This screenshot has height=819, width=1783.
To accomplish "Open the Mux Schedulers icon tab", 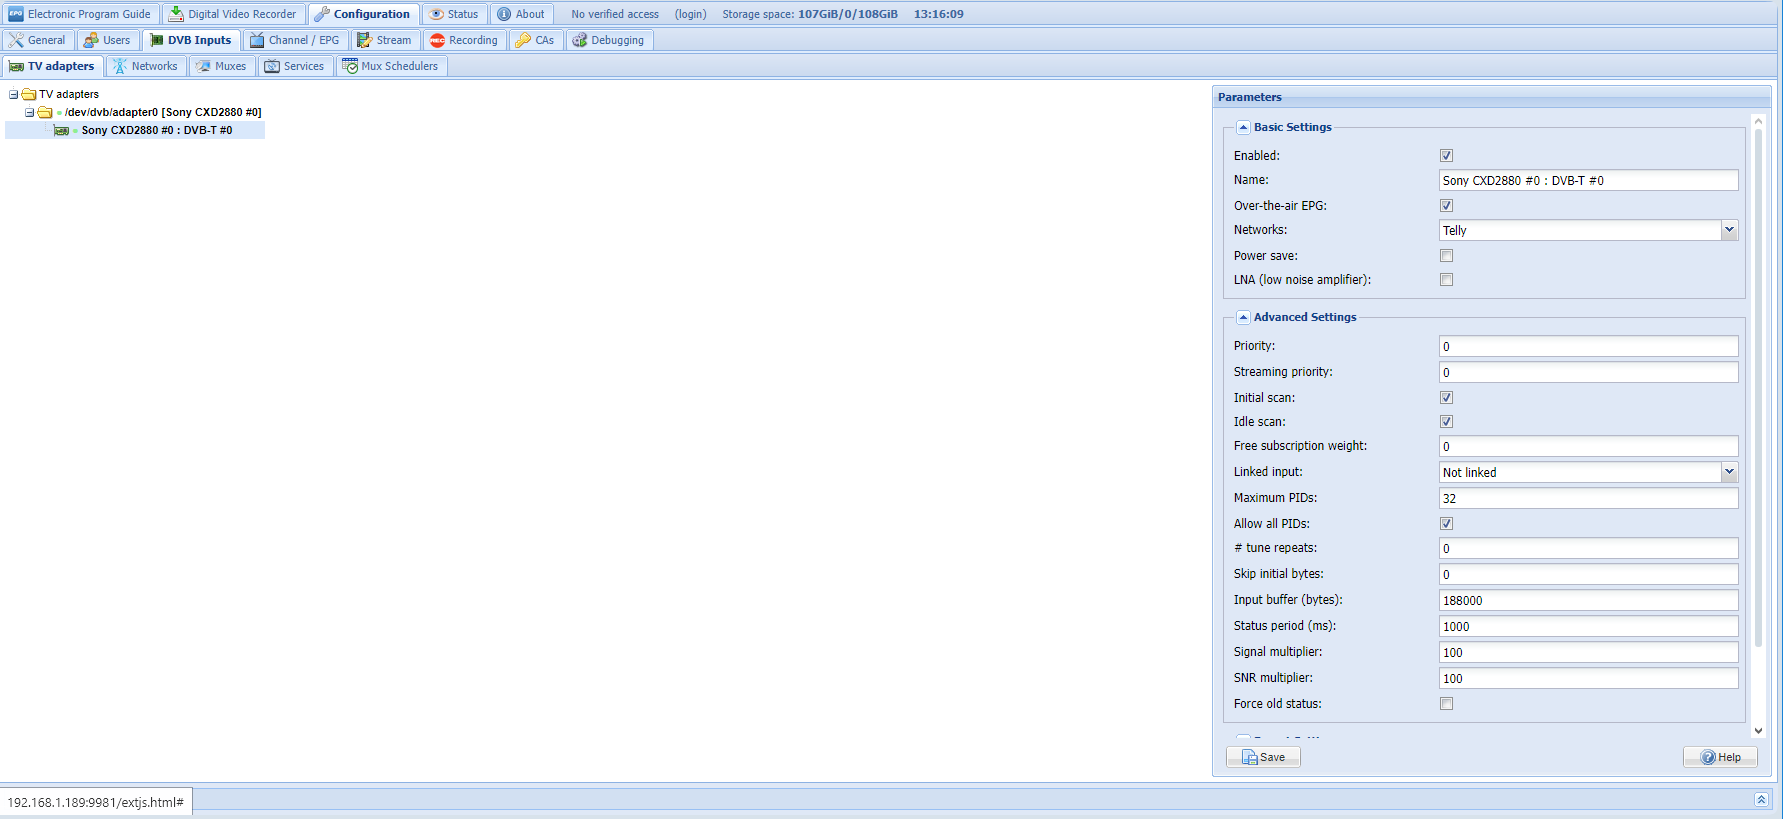I will click(x=350, y=66).
